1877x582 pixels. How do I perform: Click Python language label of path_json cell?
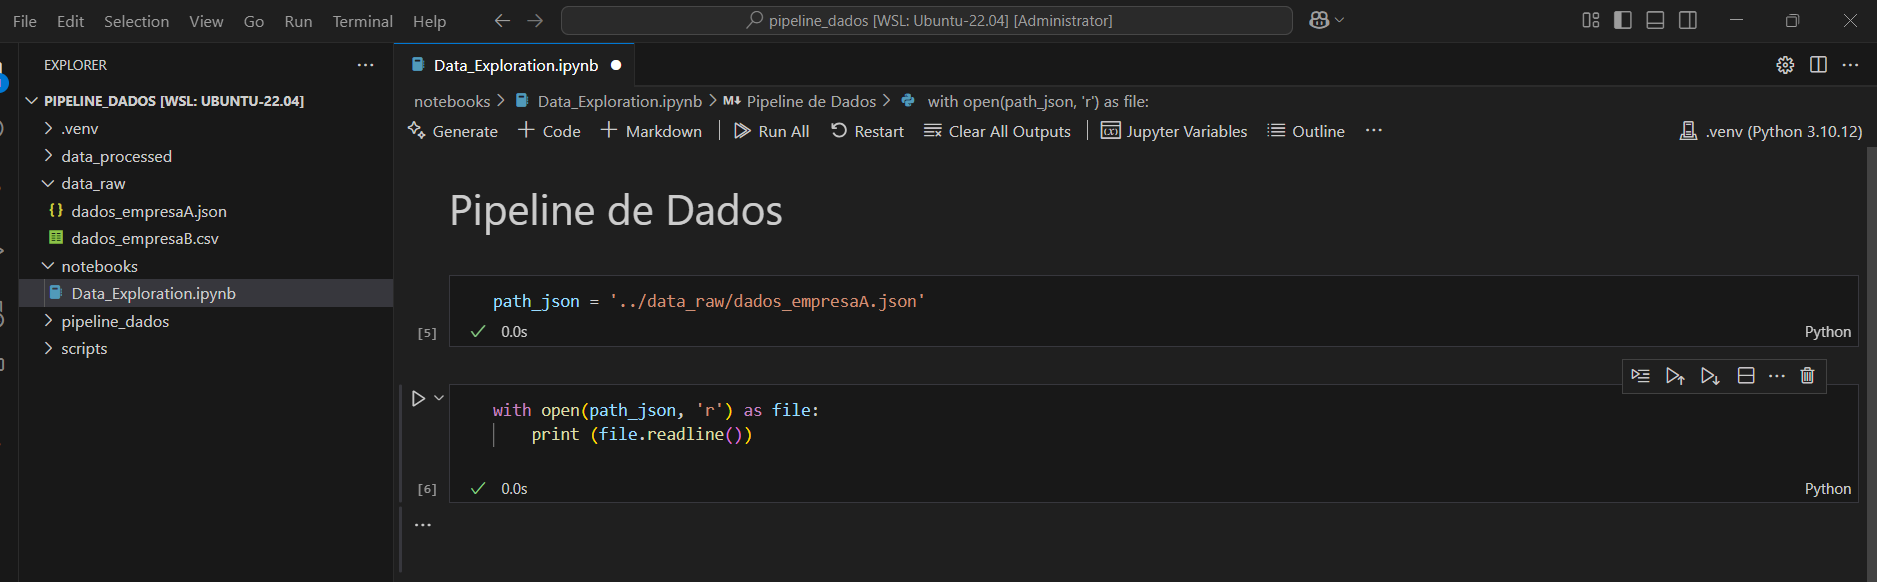[1828, 332]
